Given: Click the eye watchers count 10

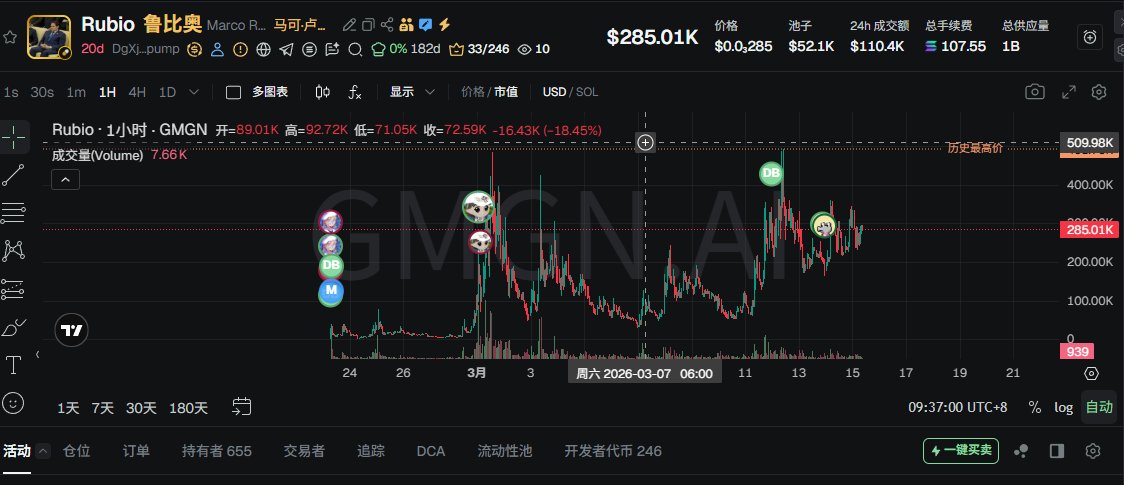Looking at the screenshot, I should (x=533, y=49).
